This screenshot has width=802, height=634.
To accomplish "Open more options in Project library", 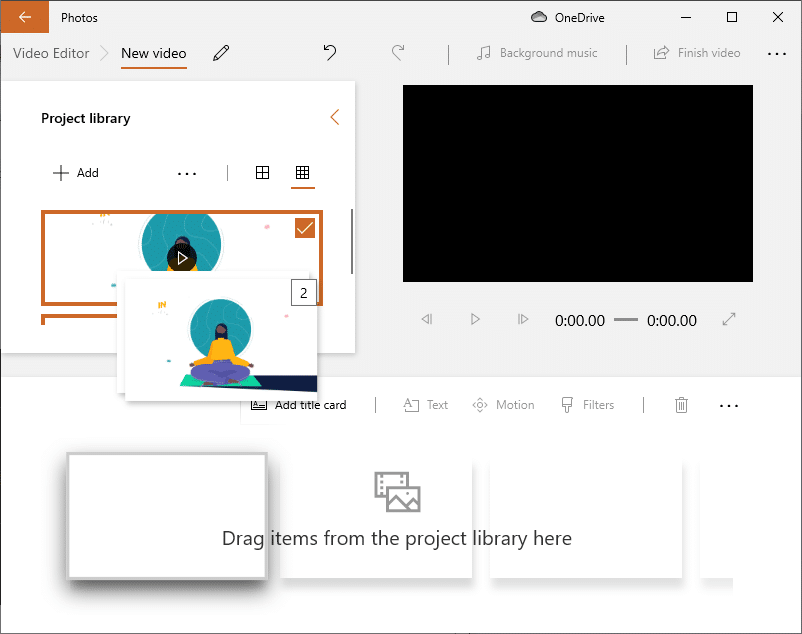I will (187, 174).
